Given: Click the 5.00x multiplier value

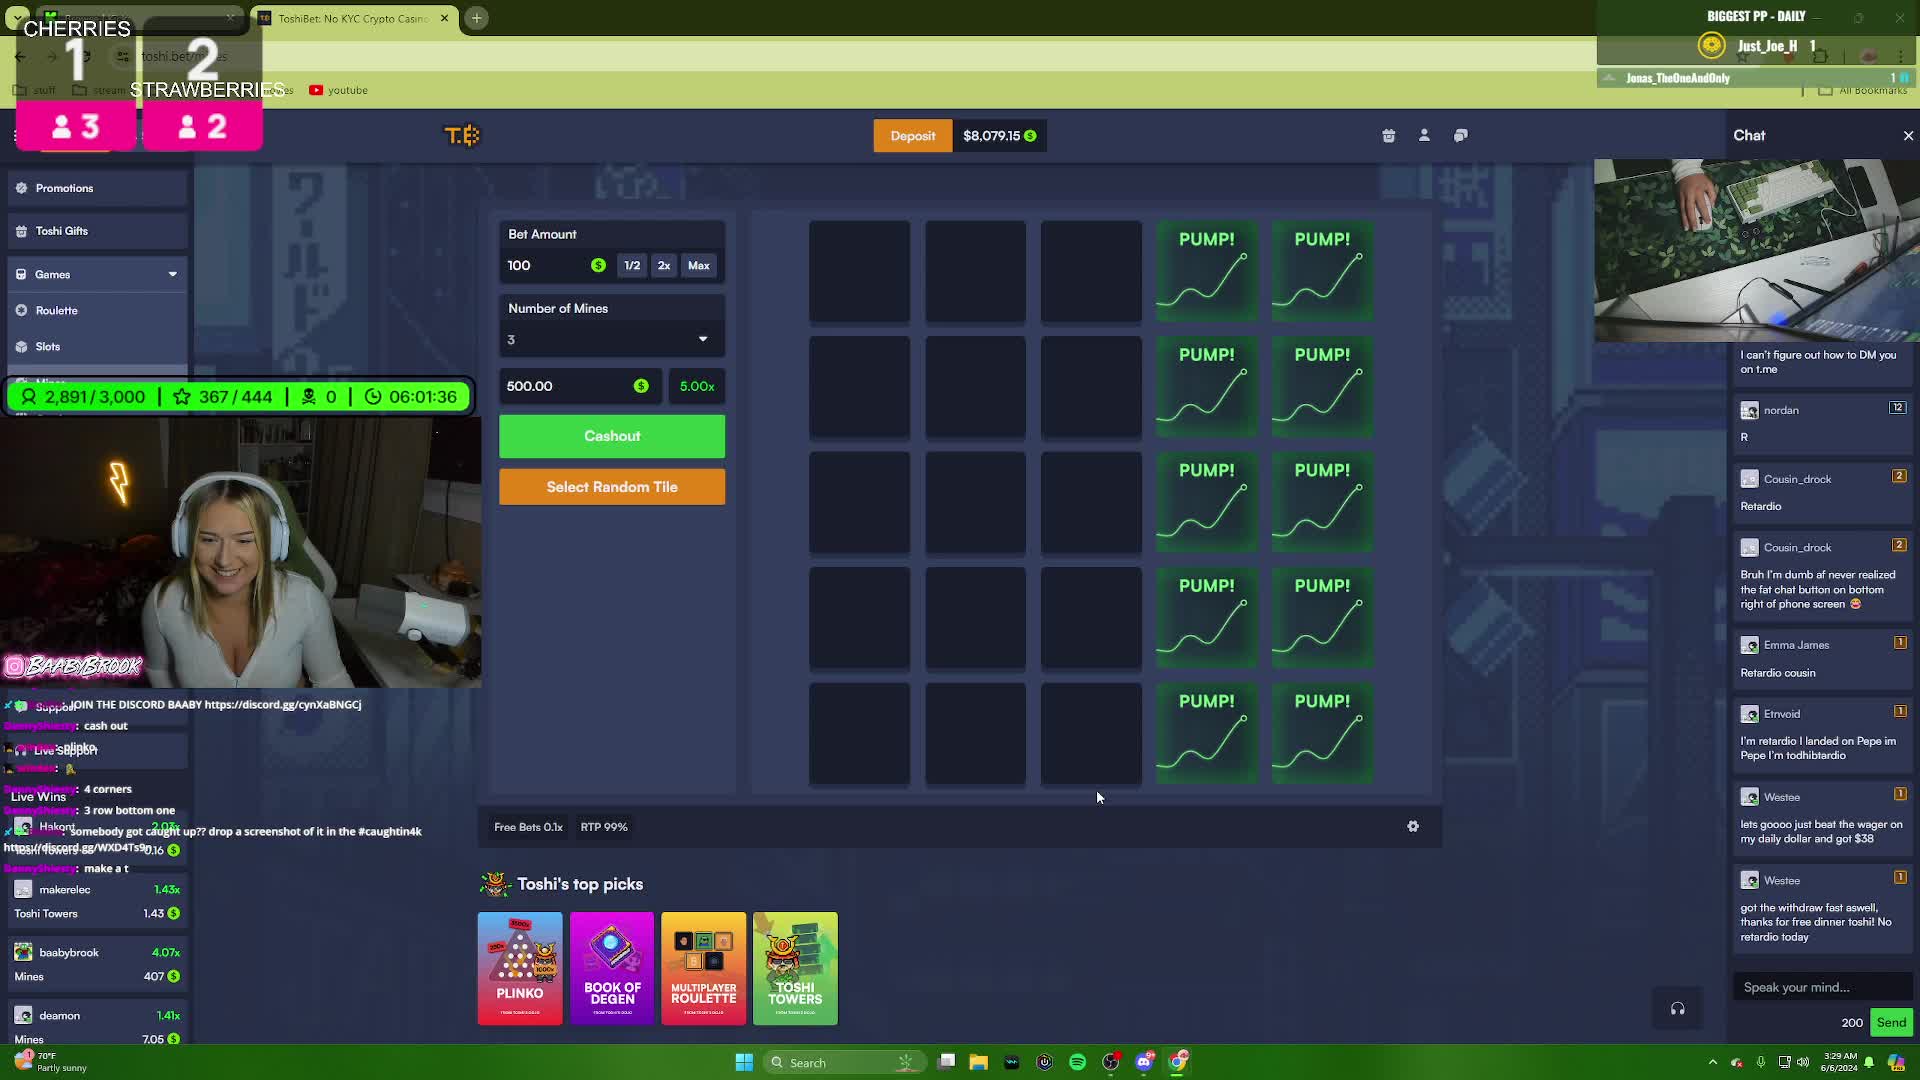Looking at the screenshot, I should coord(697,386).
